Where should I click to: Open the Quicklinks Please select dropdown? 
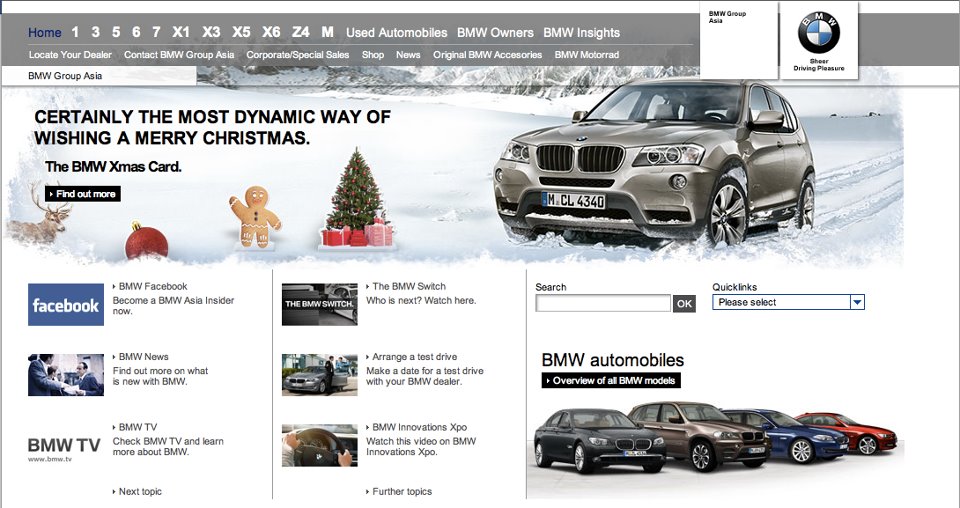click(789, 302)
